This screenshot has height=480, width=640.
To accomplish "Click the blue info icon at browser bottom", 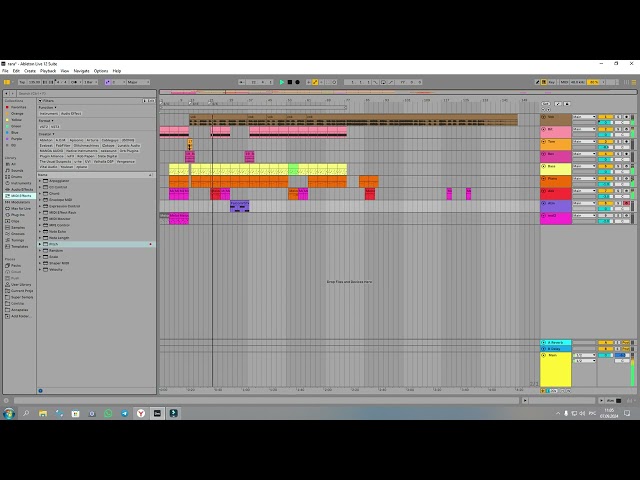I will [x=40, y=391].
